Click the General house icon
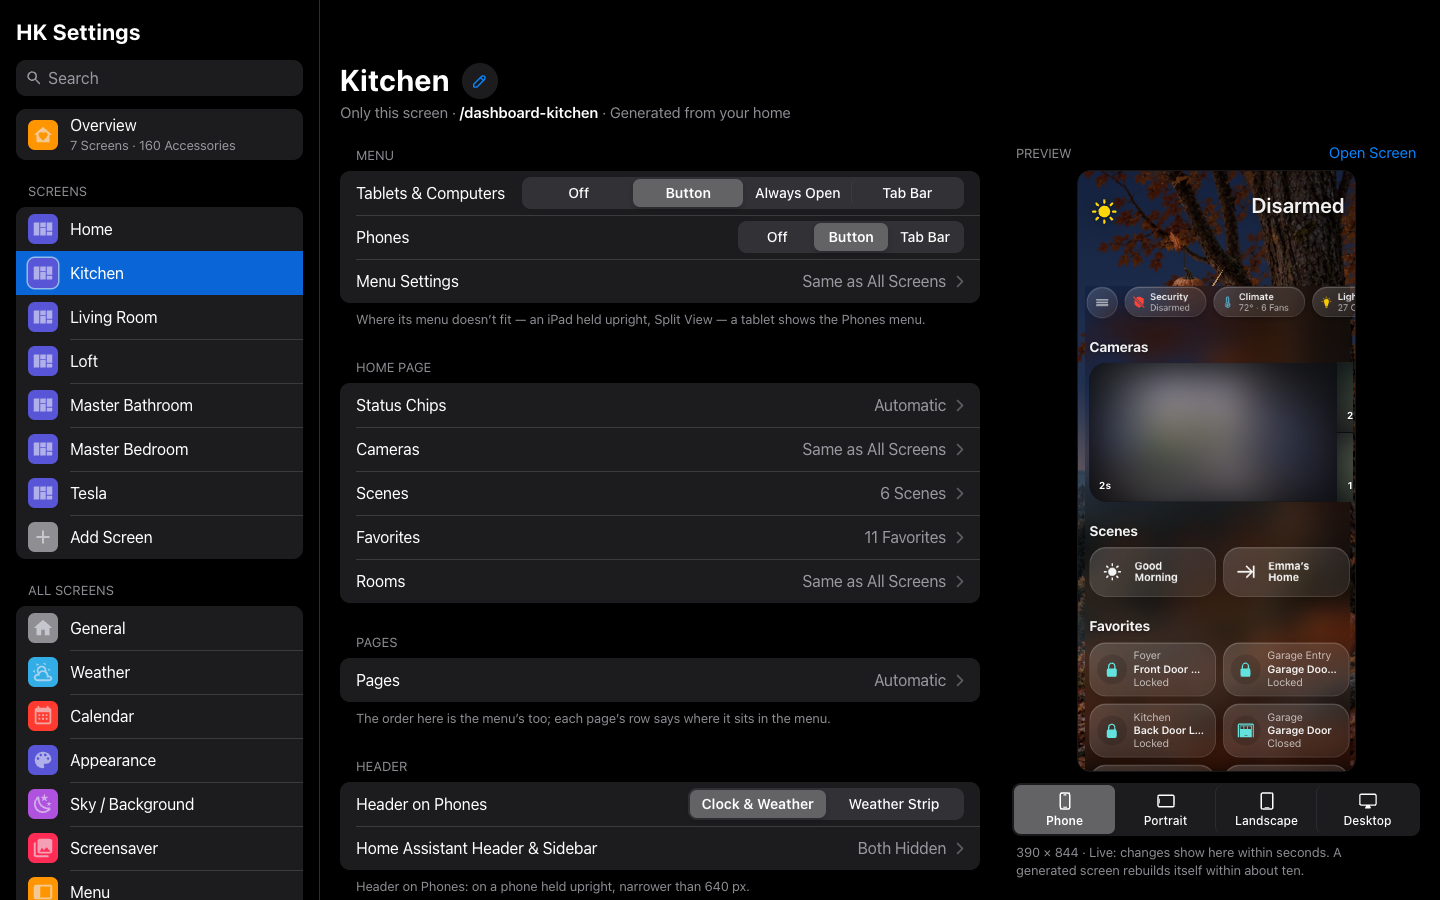1440x900 pixels. pos(43,628)
